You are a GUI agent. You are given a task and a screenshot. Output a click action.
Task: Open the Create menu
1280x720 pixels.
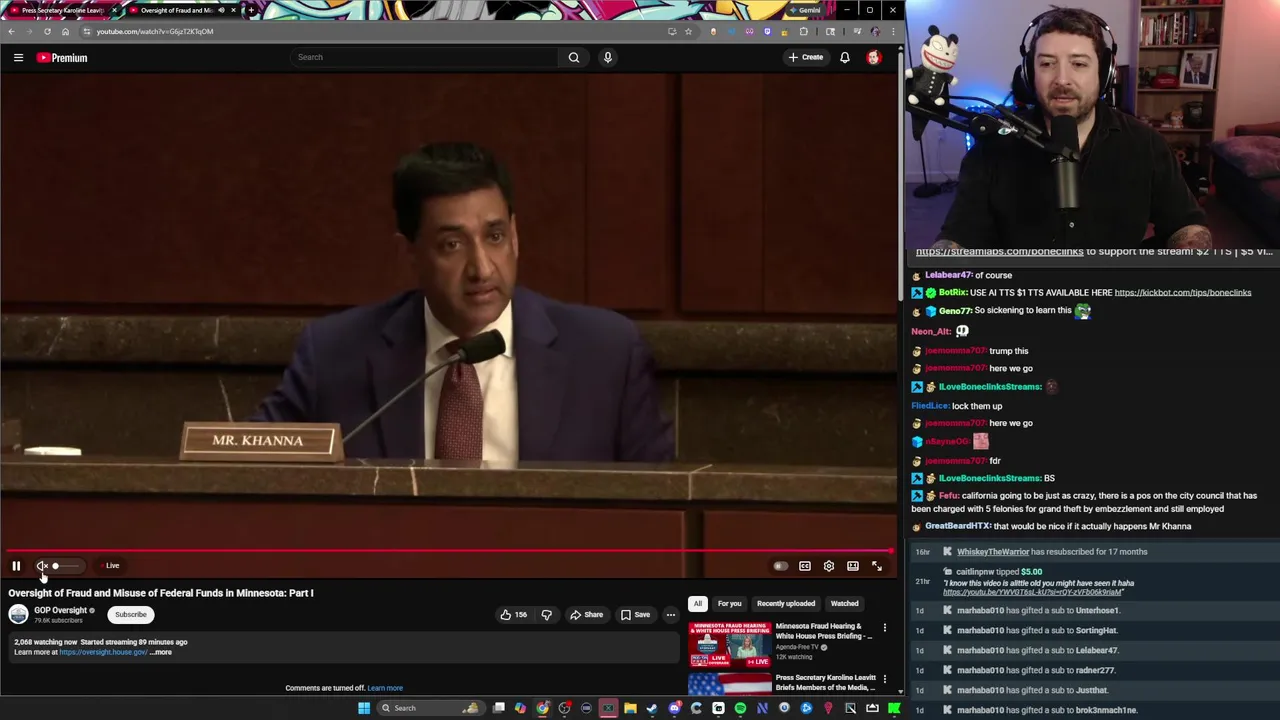tap(805, 57)
